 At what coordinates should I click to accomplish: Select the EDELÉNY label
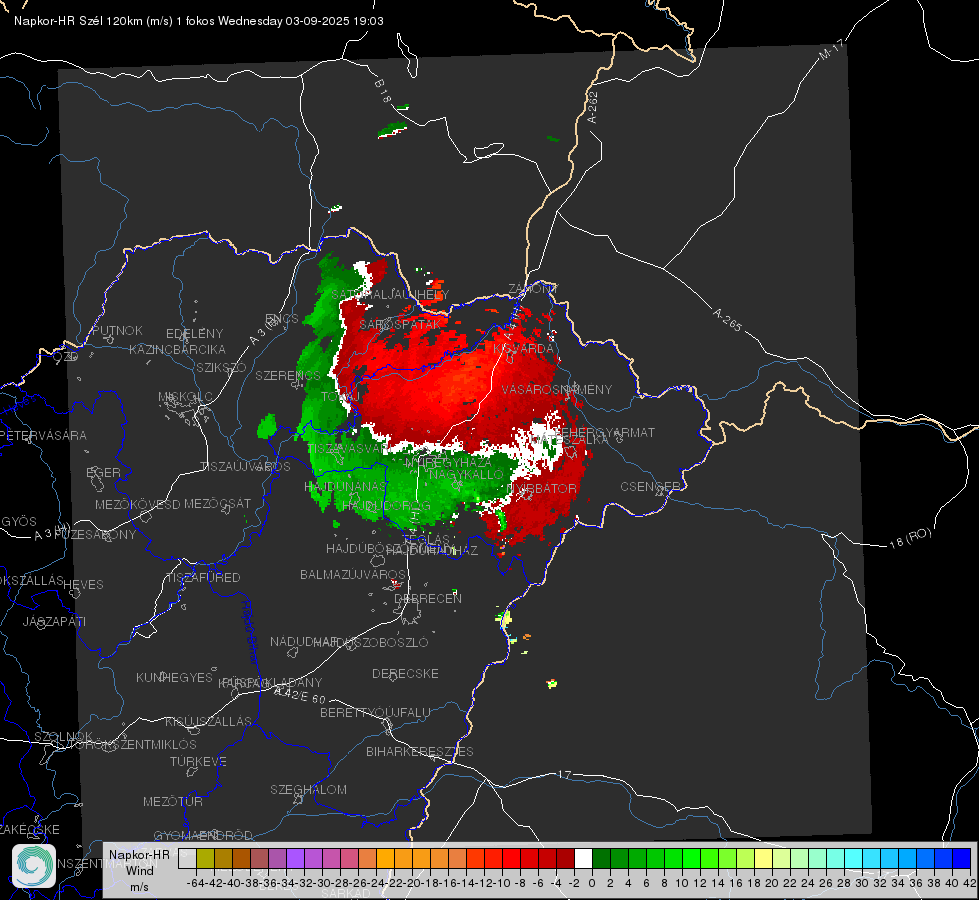coord(194,334)
